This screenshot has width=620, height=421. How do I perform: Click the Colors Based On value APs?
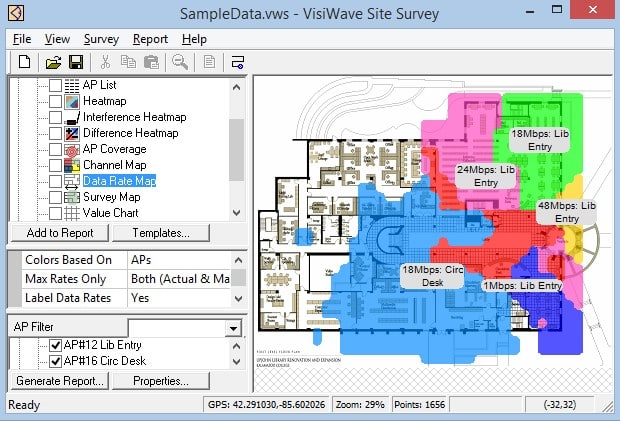179,260
